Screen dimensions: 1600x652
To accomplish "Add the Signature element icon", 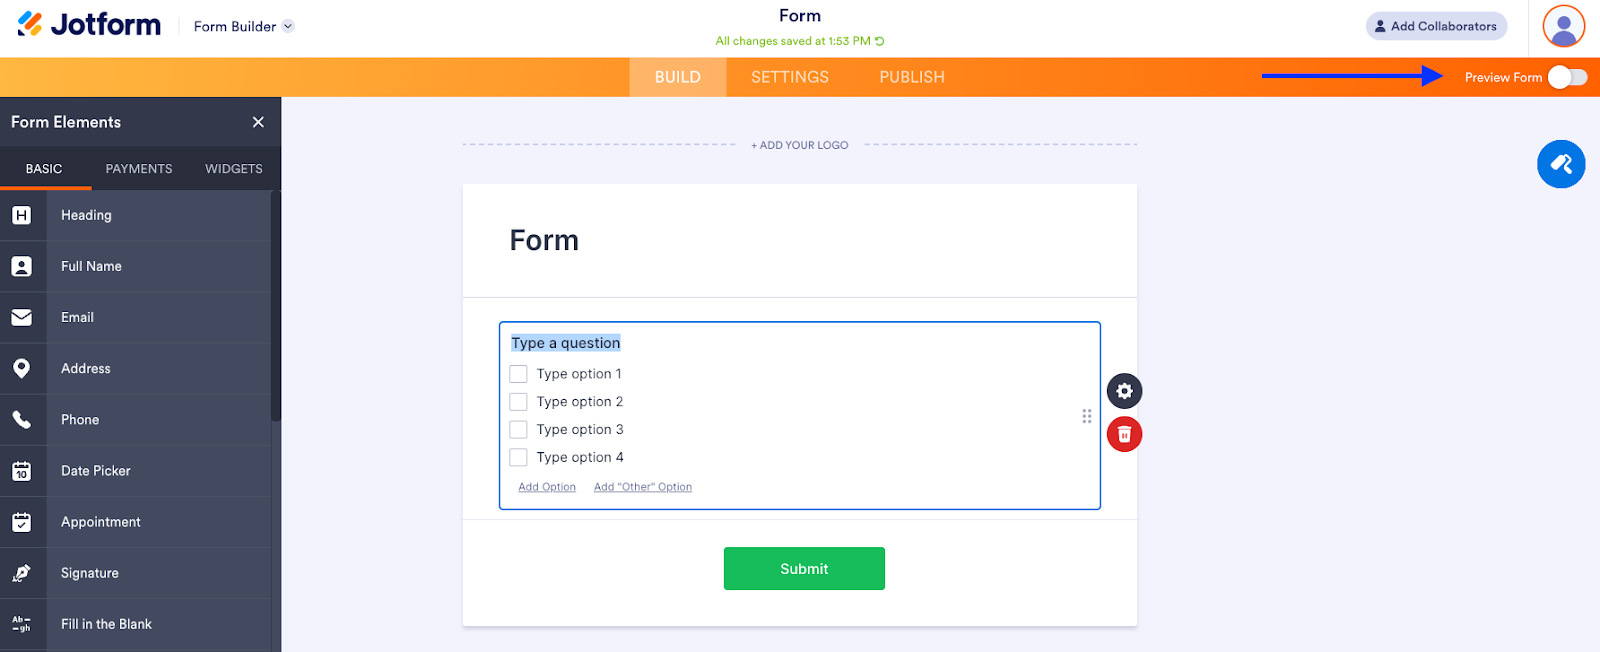I will [22, 573].
